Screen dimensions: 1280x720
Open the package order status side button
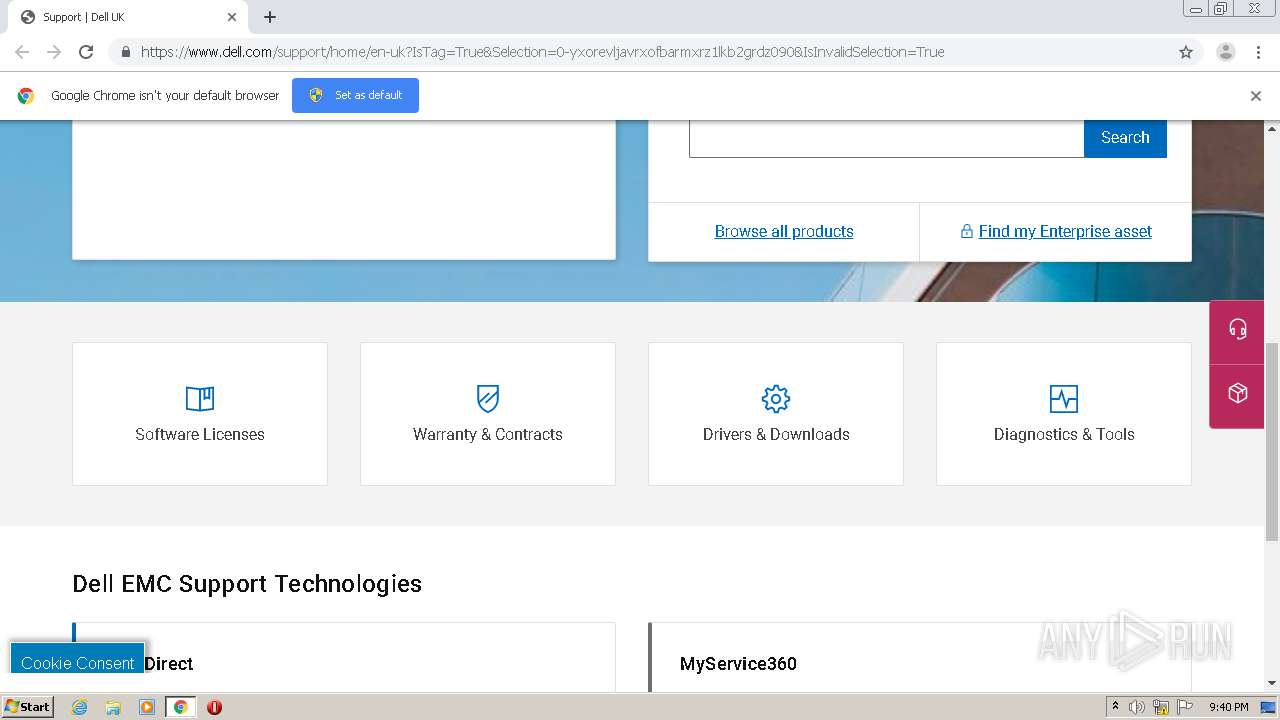point(1238,394)
